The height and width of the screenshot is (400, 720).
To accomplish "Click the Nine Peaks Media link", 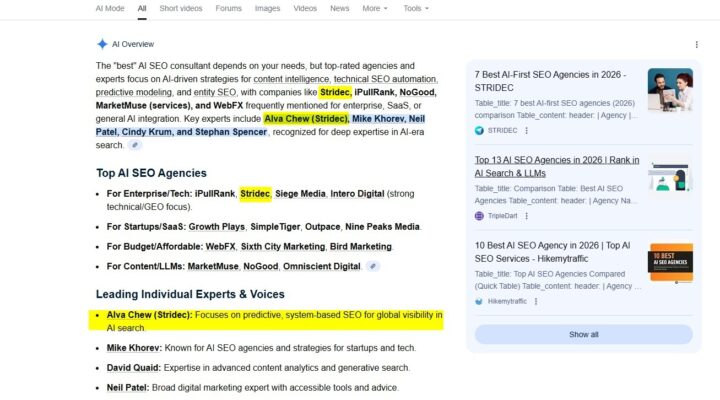I will coord(382,227).
